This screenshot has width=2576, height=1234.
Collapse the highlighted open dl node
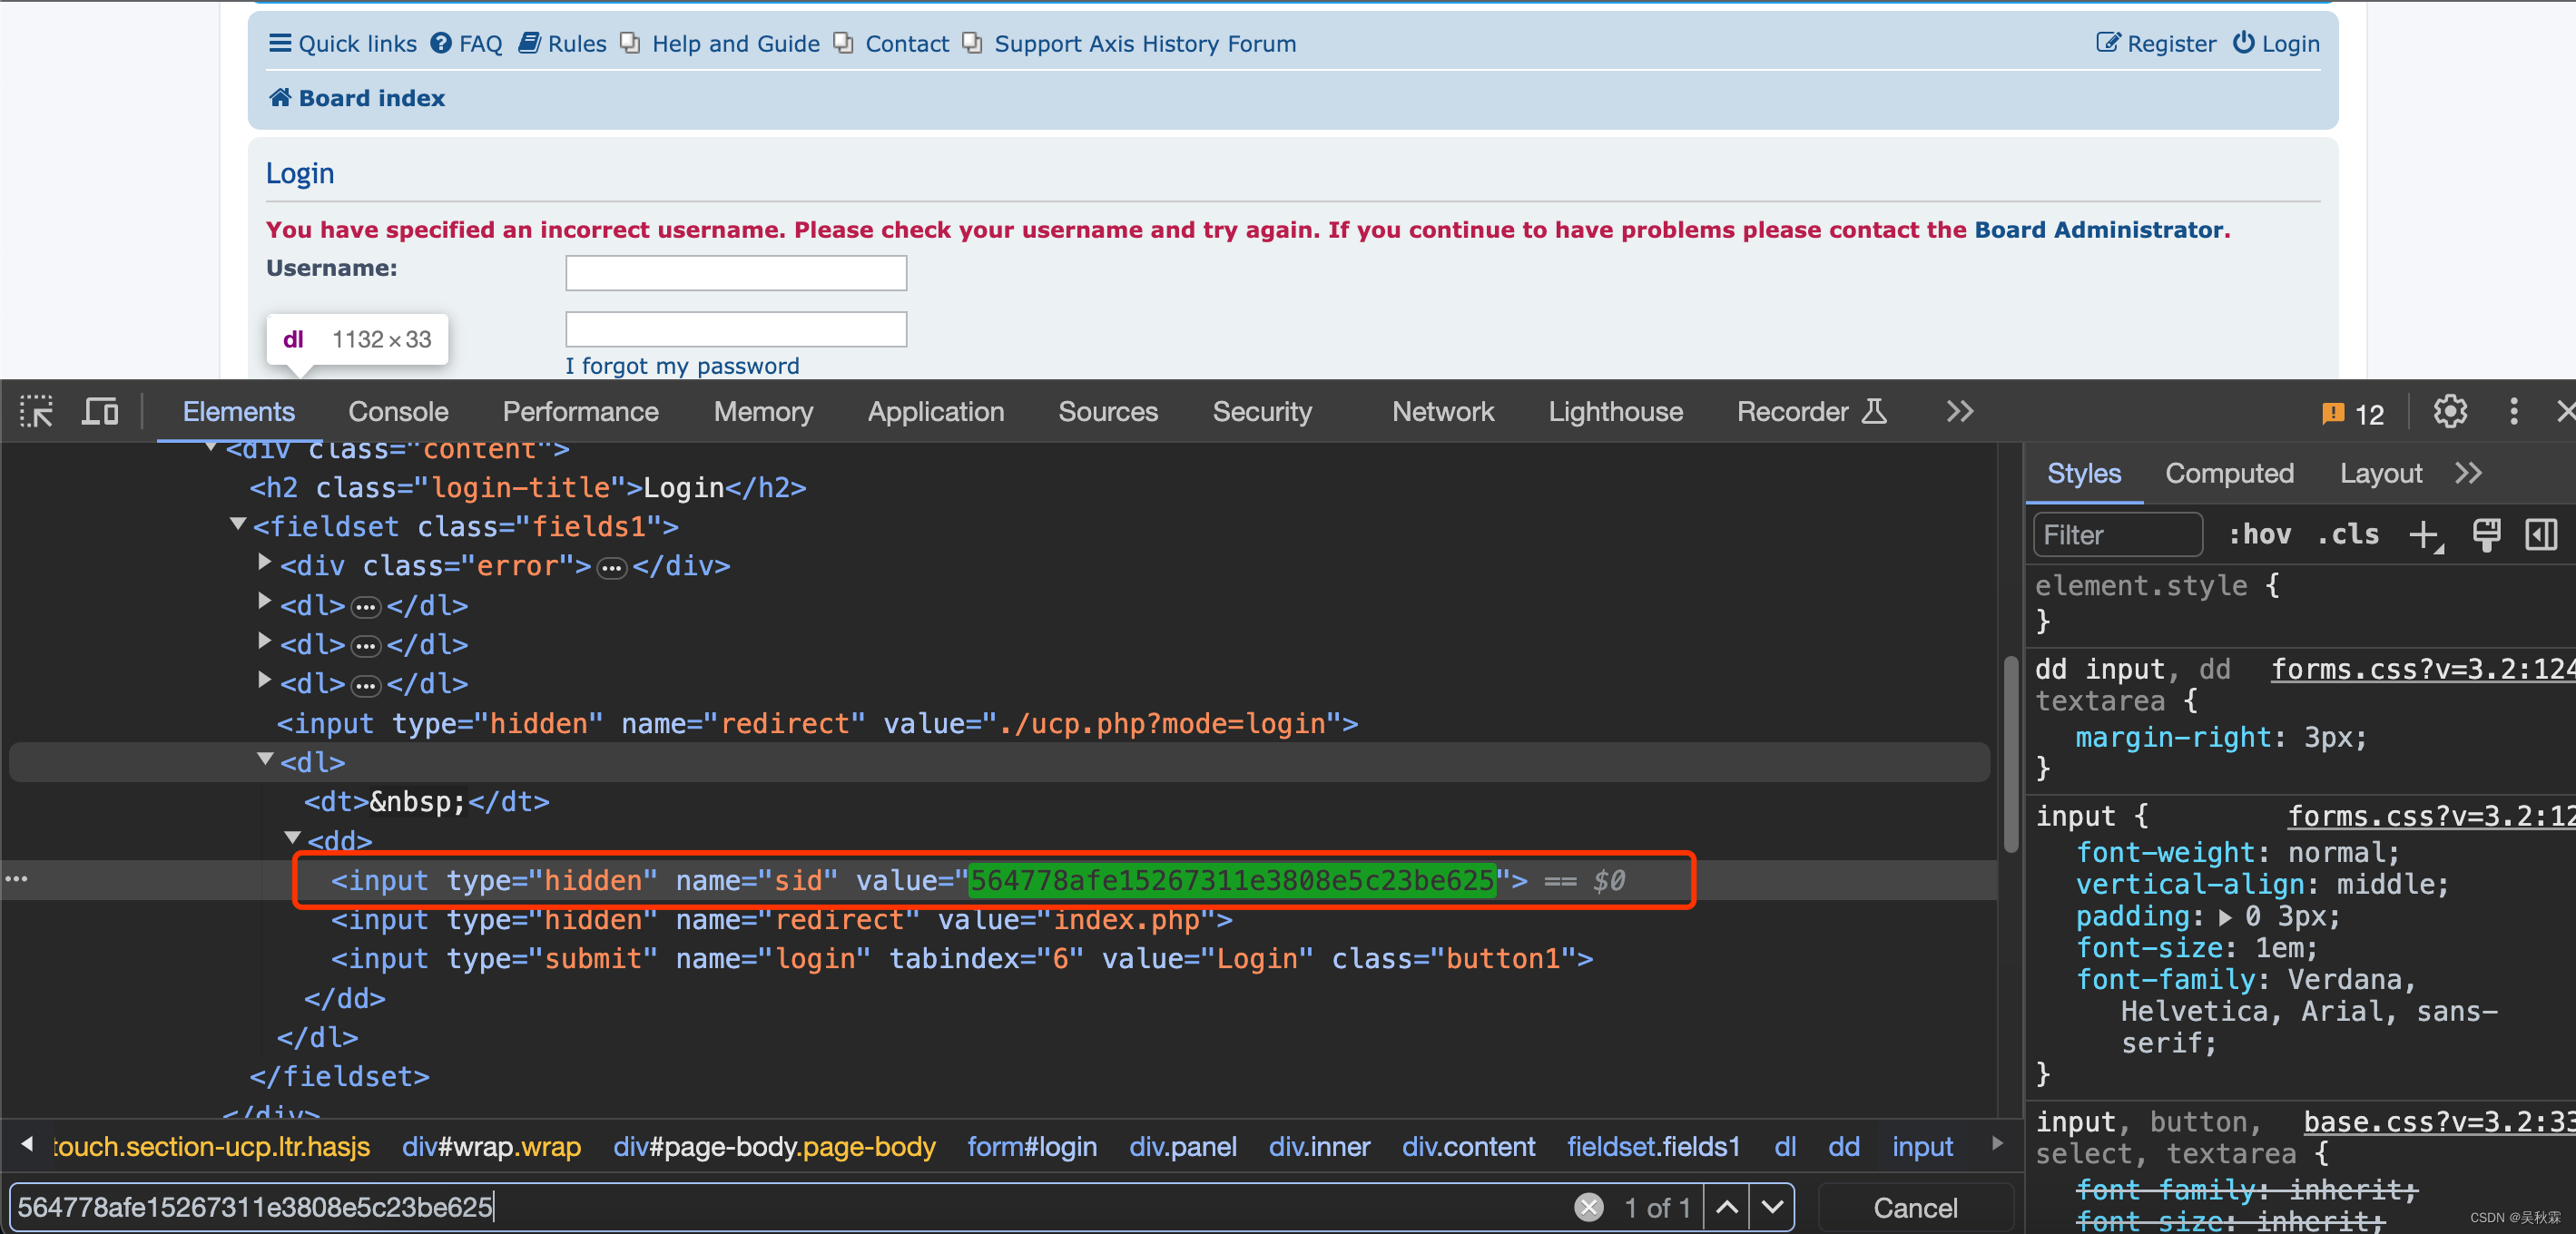coord(265,760)
